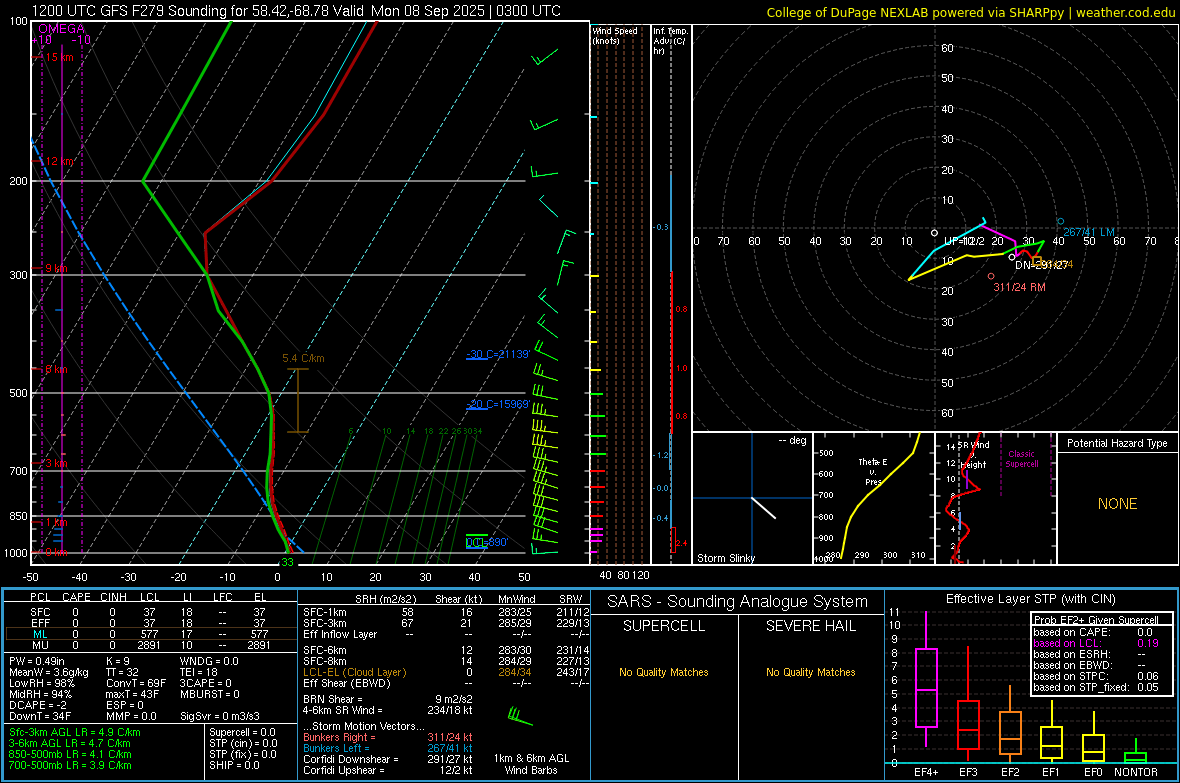Click the SUPERCELL analogue column heading

pos(664,626)
